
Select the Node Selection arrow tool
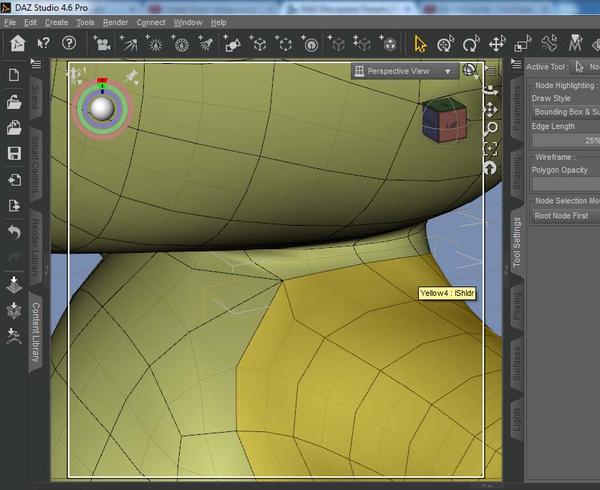[420, 44]
